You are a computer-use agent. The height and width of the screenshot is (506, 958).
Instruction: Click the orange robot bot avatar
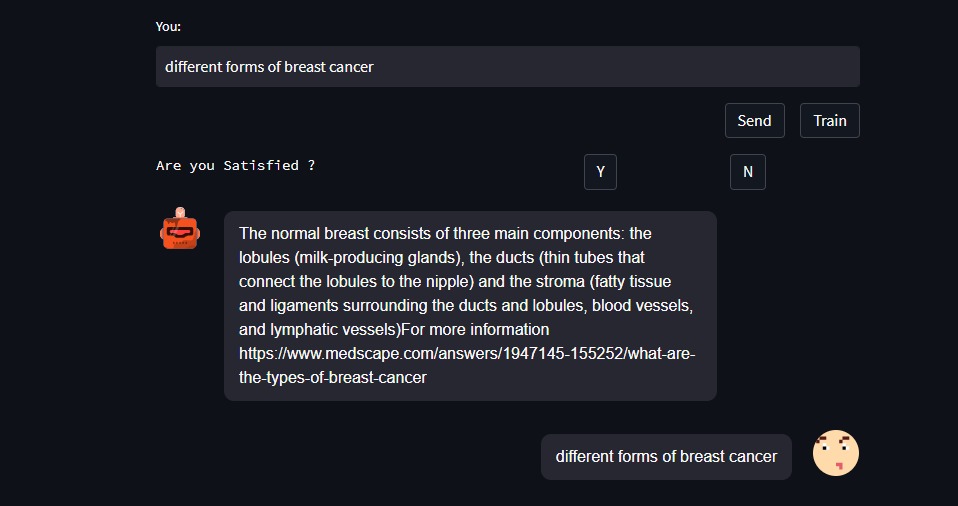tap(180, 229)
